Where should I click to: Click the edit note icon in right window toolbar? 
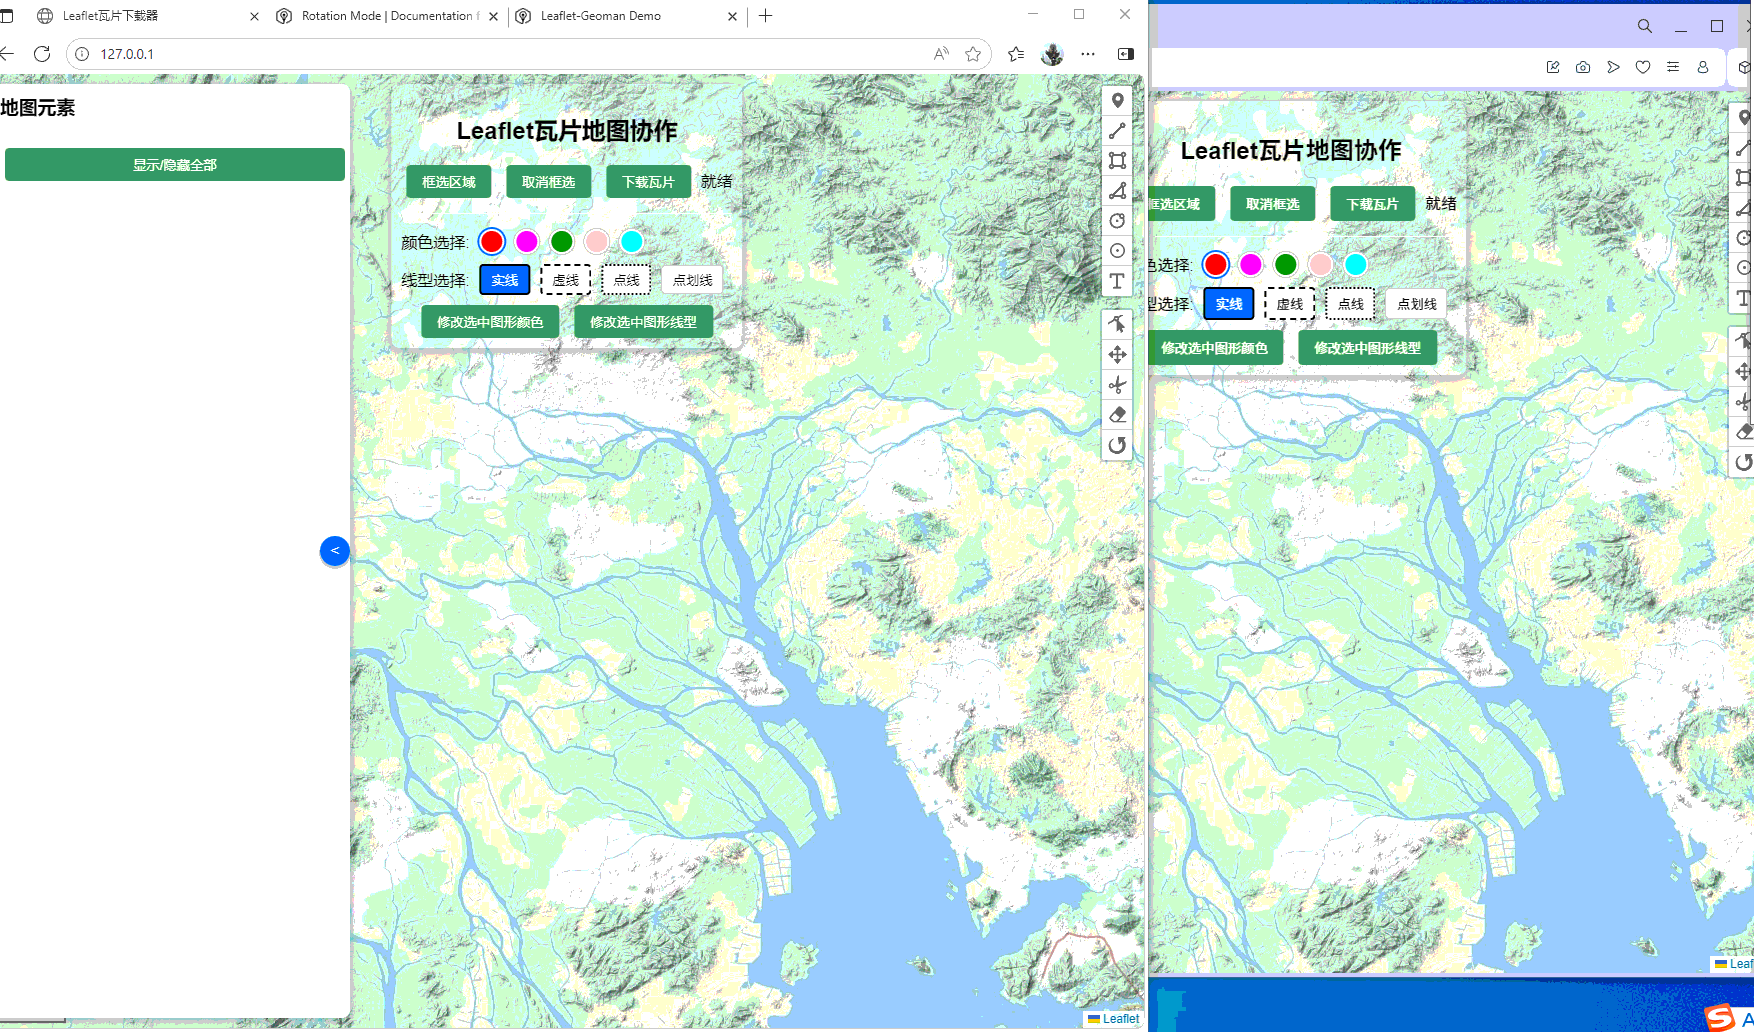(x=1553, y=67)
